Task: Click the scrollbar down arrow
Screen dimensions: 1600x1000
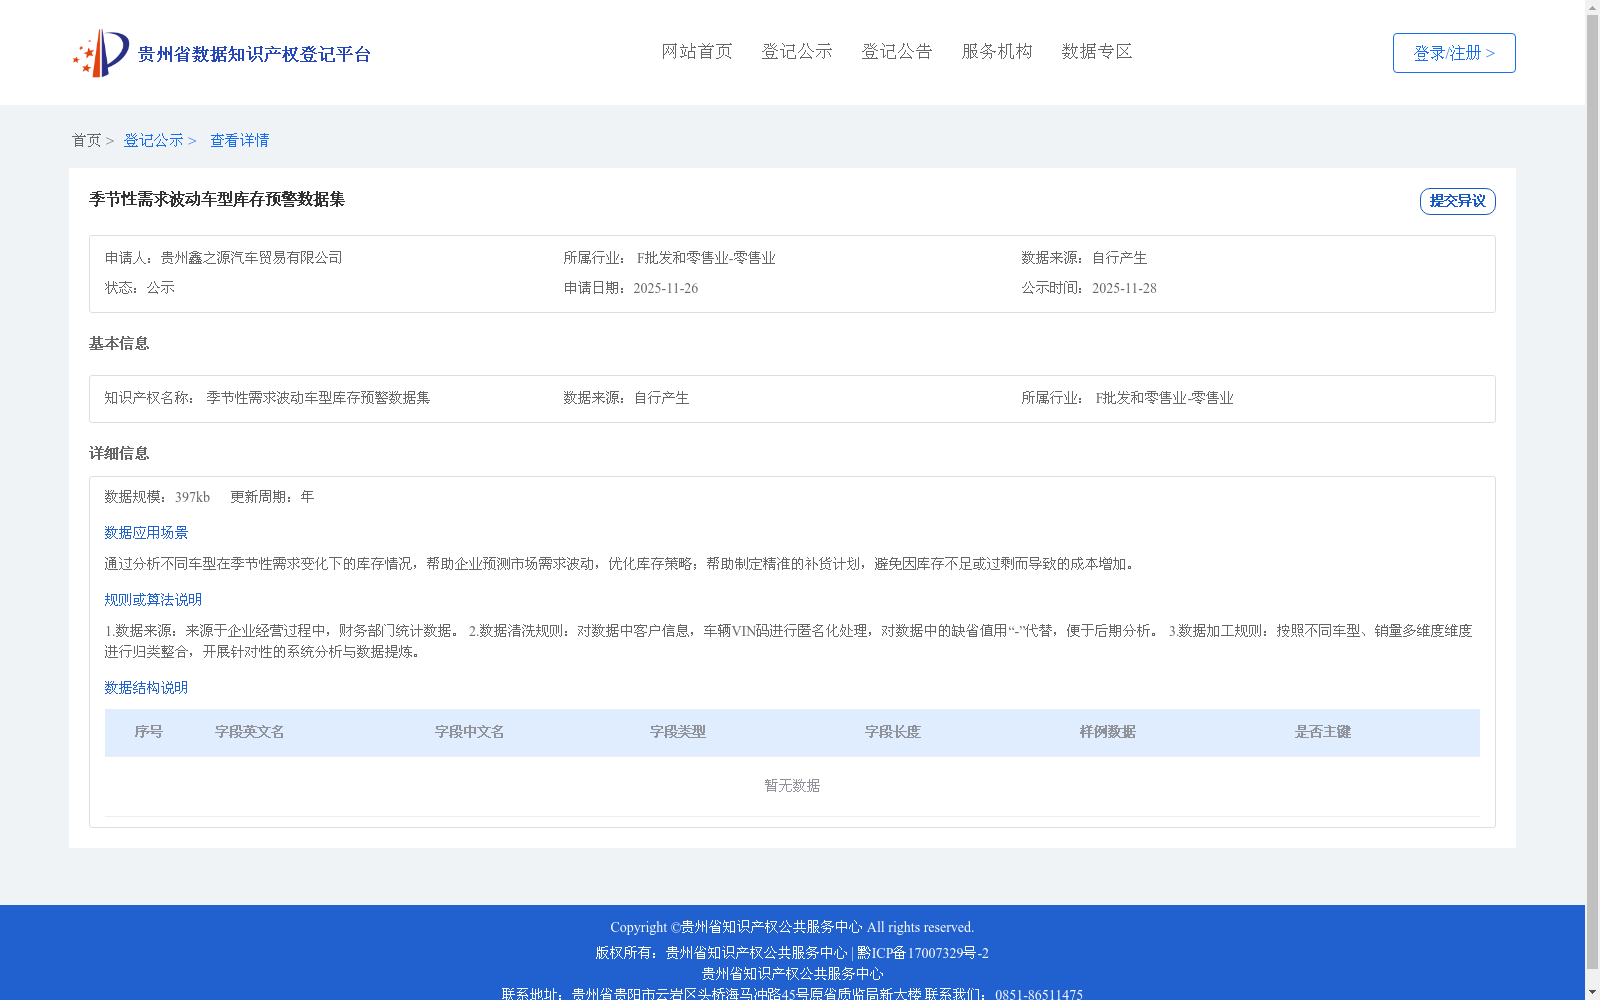Action: point(1592,992)
